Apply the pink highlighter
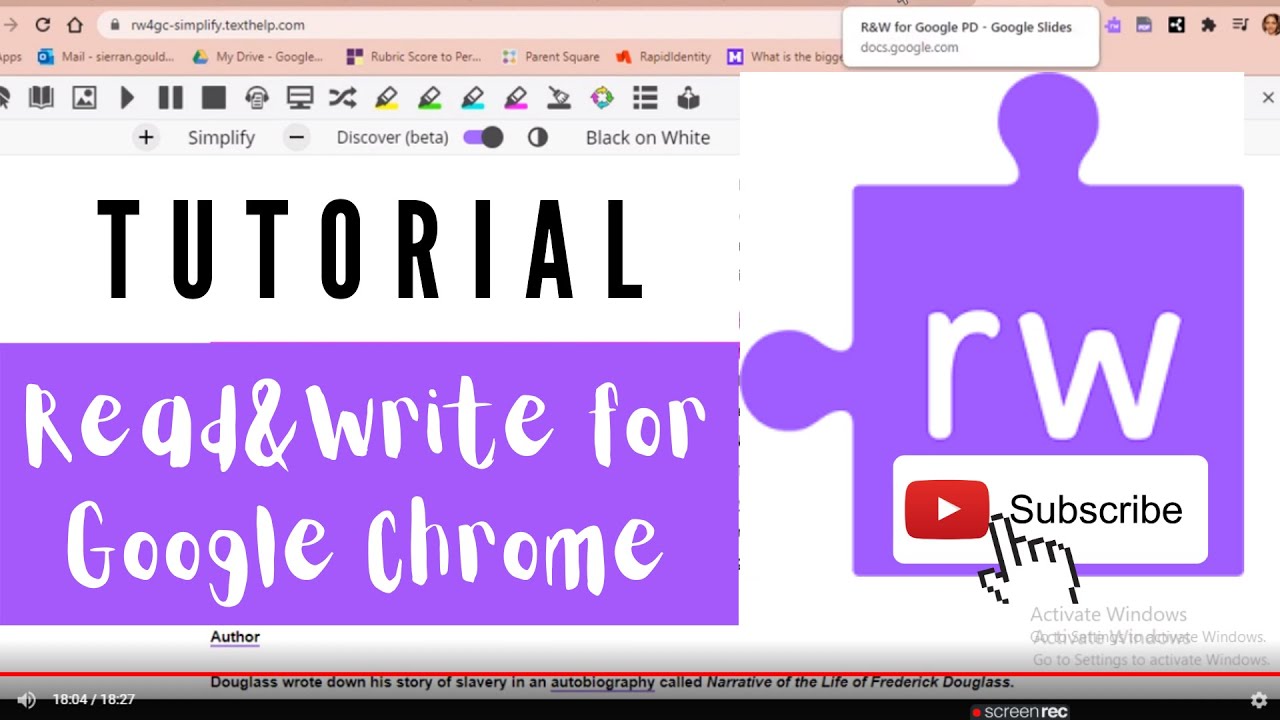Screen dimensions: 1280x720 coord(516,98)
